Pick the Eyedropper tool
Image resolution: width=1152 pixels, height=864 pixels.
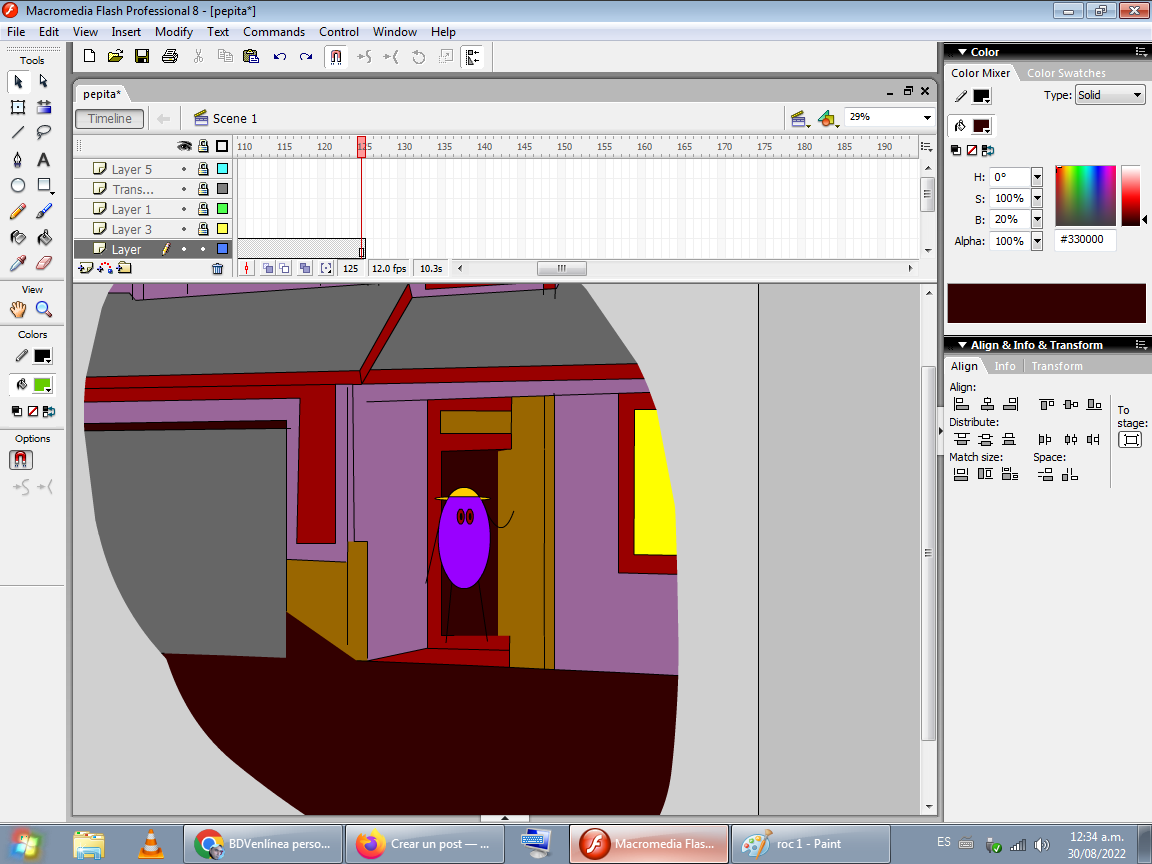(18, 263)
